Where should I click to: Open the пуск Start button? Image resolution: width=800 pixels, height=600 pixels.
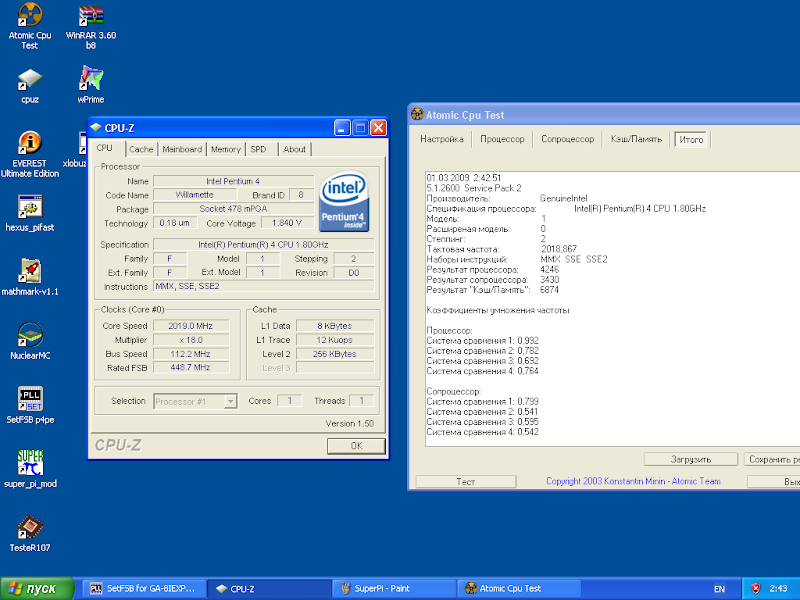click(x=37, y=588)
